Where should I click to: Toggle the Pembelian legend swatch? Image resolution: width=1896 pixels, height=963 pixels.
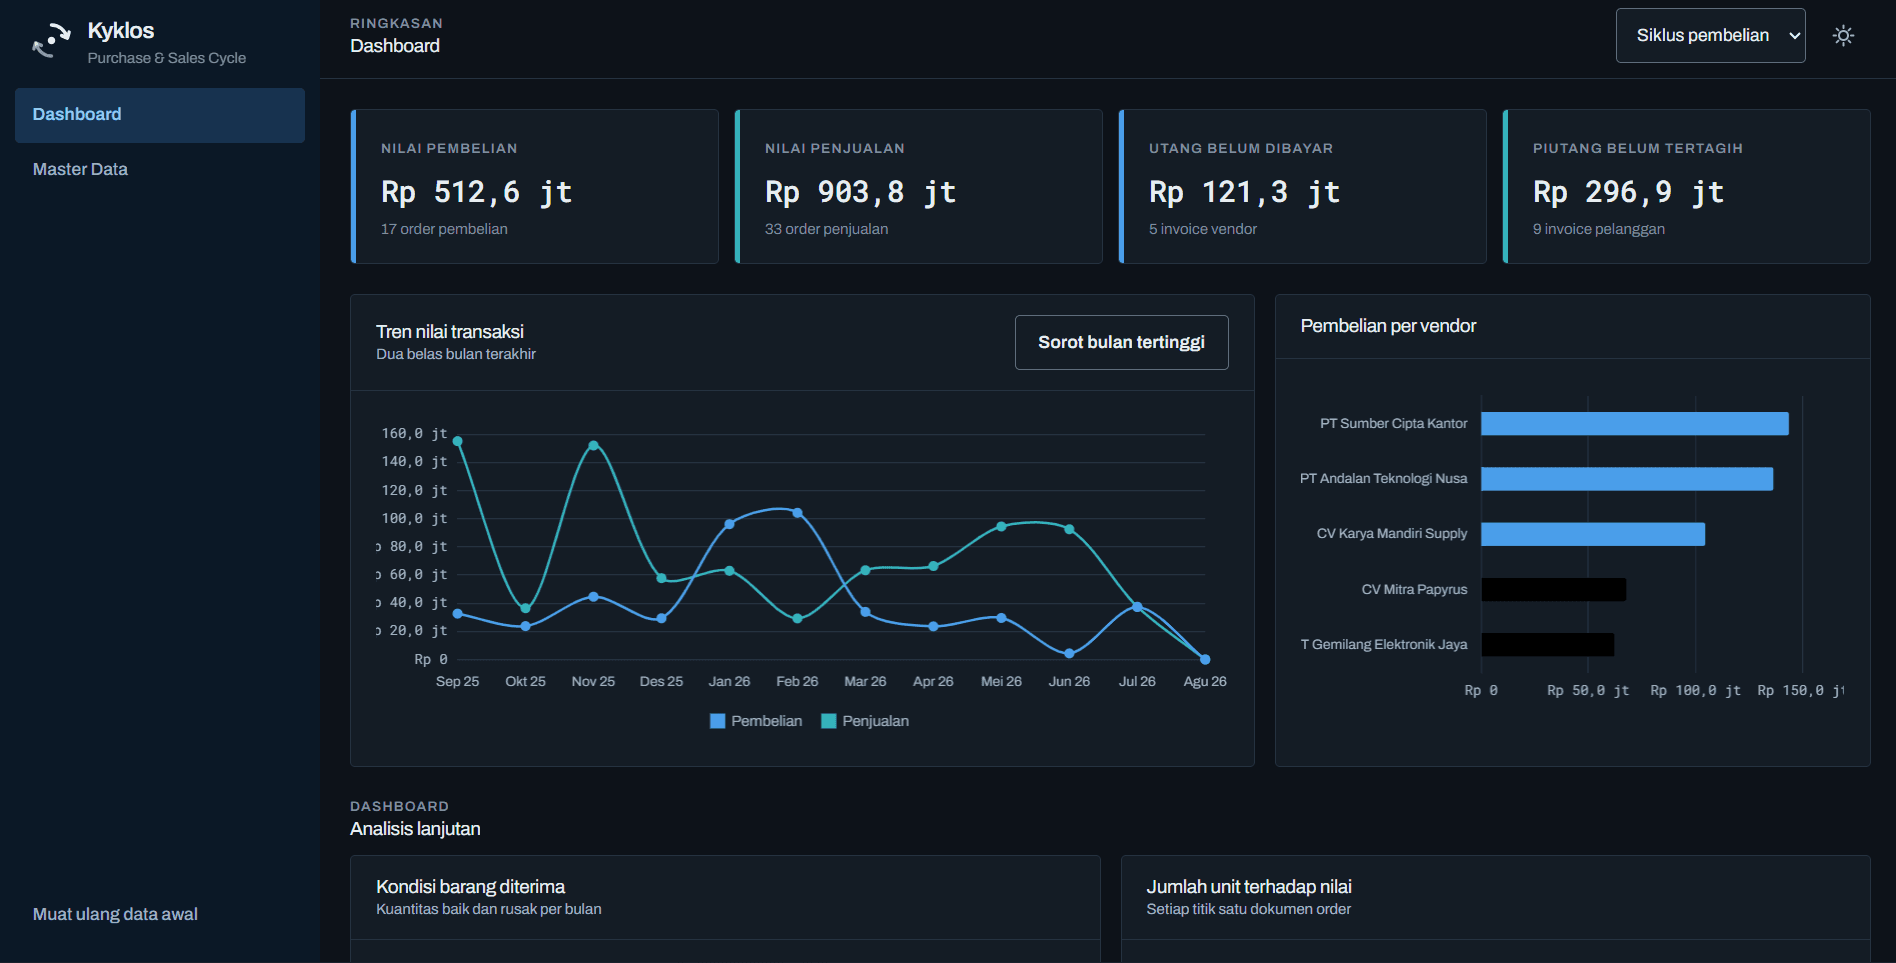(x=717, y=721)
